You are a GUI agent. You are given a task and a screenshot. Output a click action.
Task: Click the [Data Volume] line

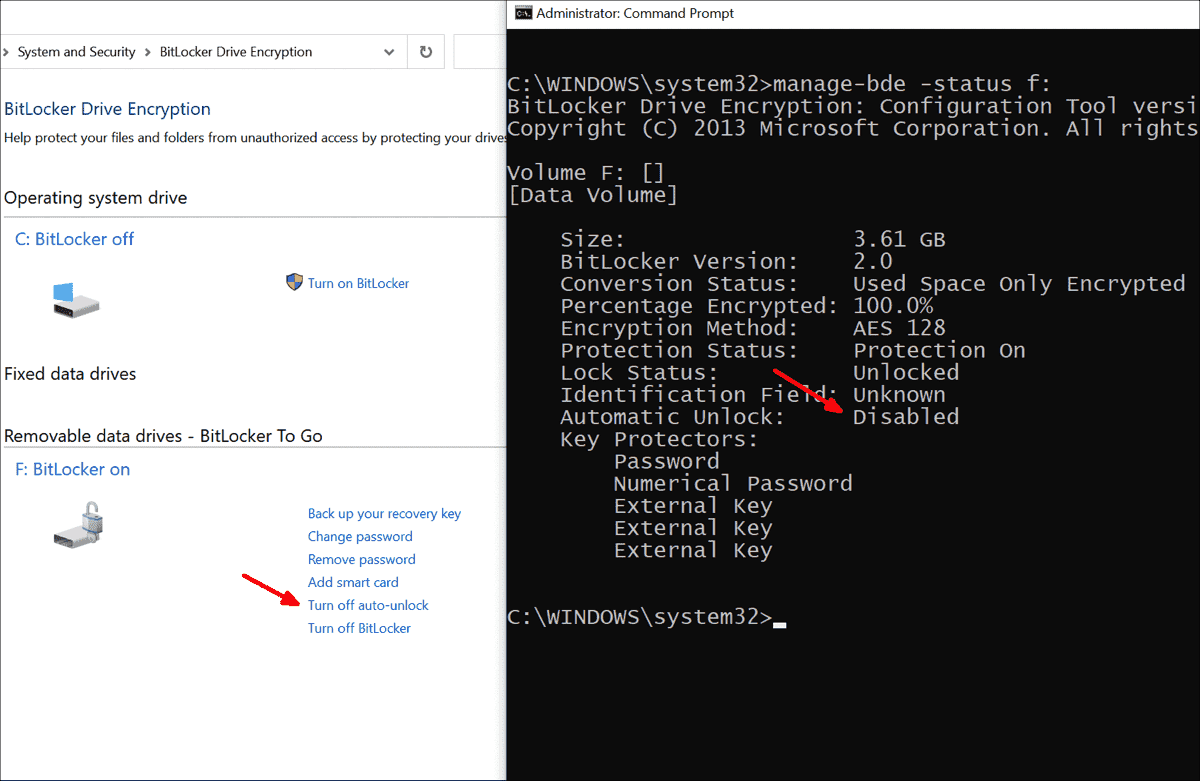[592, 195]
